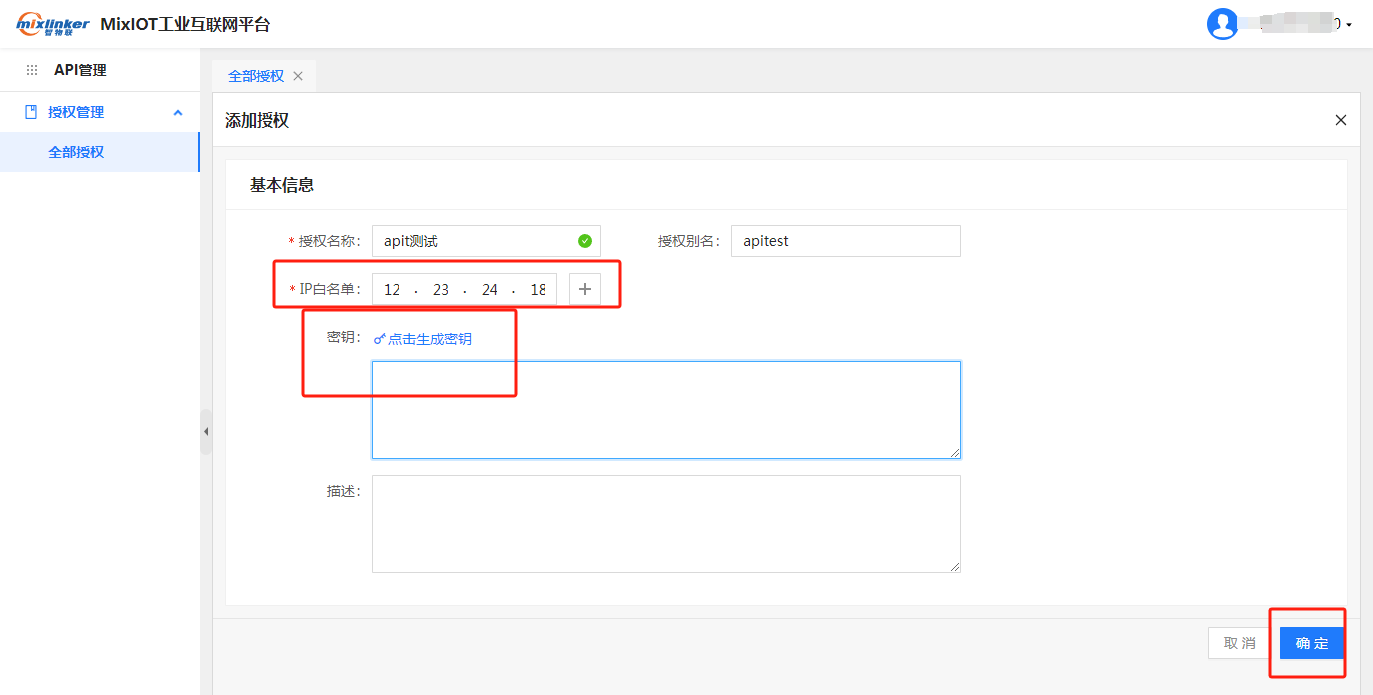This screenshot has width=1373, height=695.
Task: Add another IP whitelist entry with plus
Action: point(585,289)
